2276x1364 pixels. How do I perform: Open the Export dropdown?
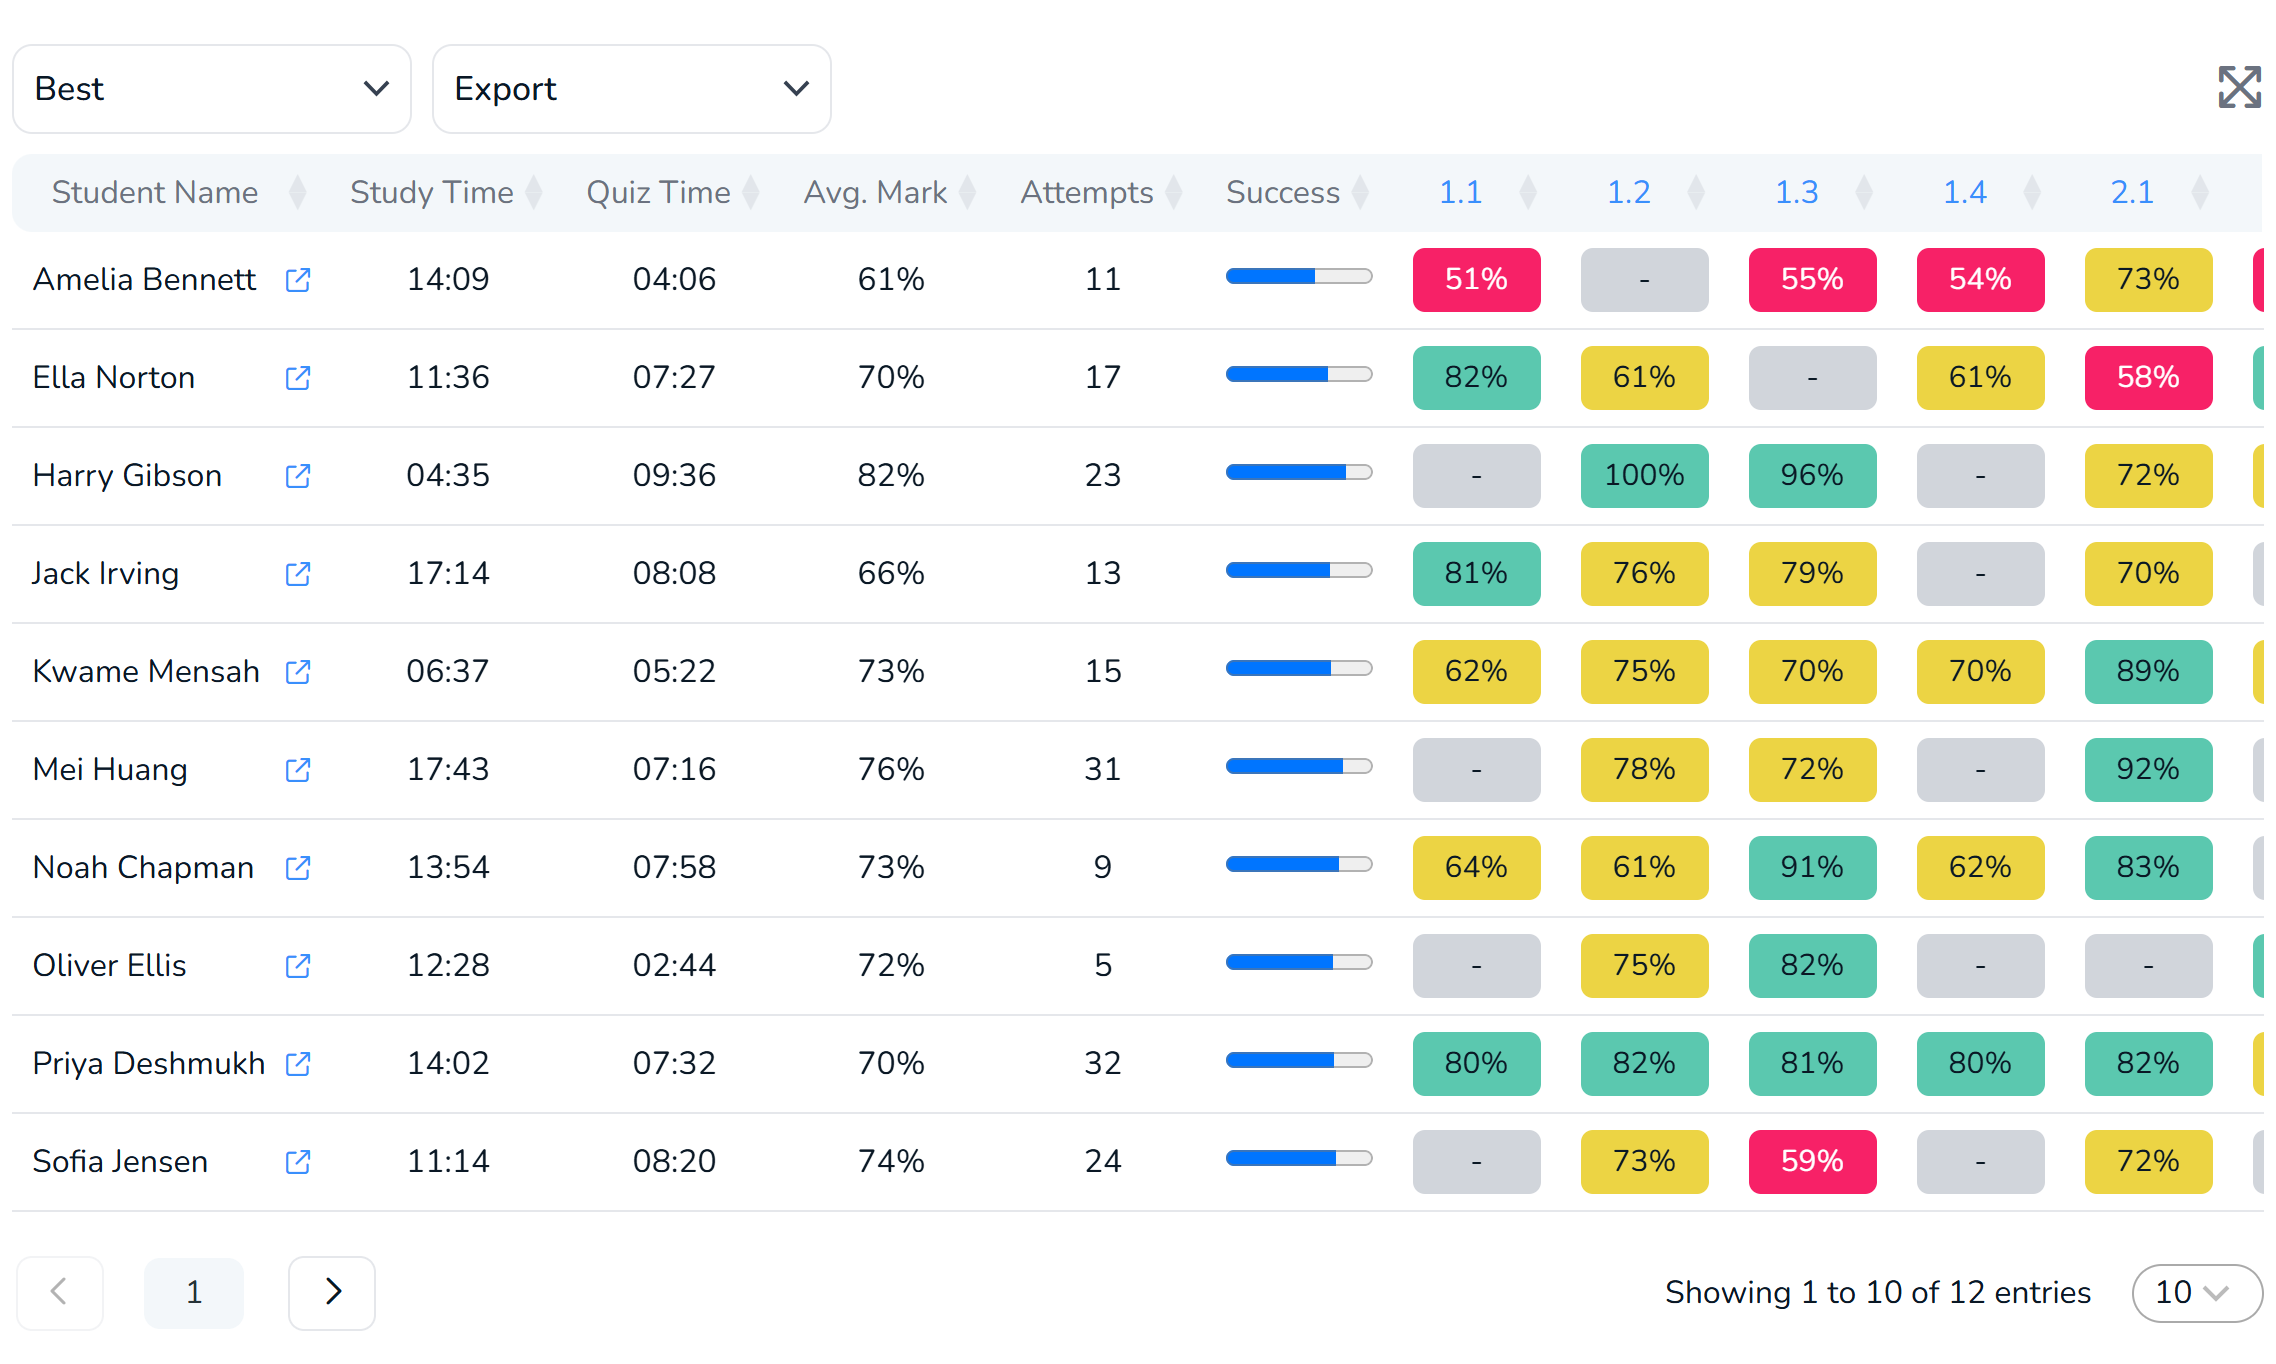632,89
